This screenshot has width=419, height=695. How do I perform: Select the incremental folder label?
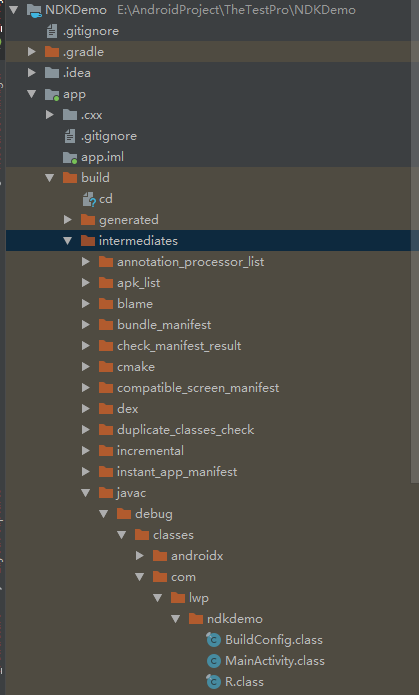pos(150,451)
